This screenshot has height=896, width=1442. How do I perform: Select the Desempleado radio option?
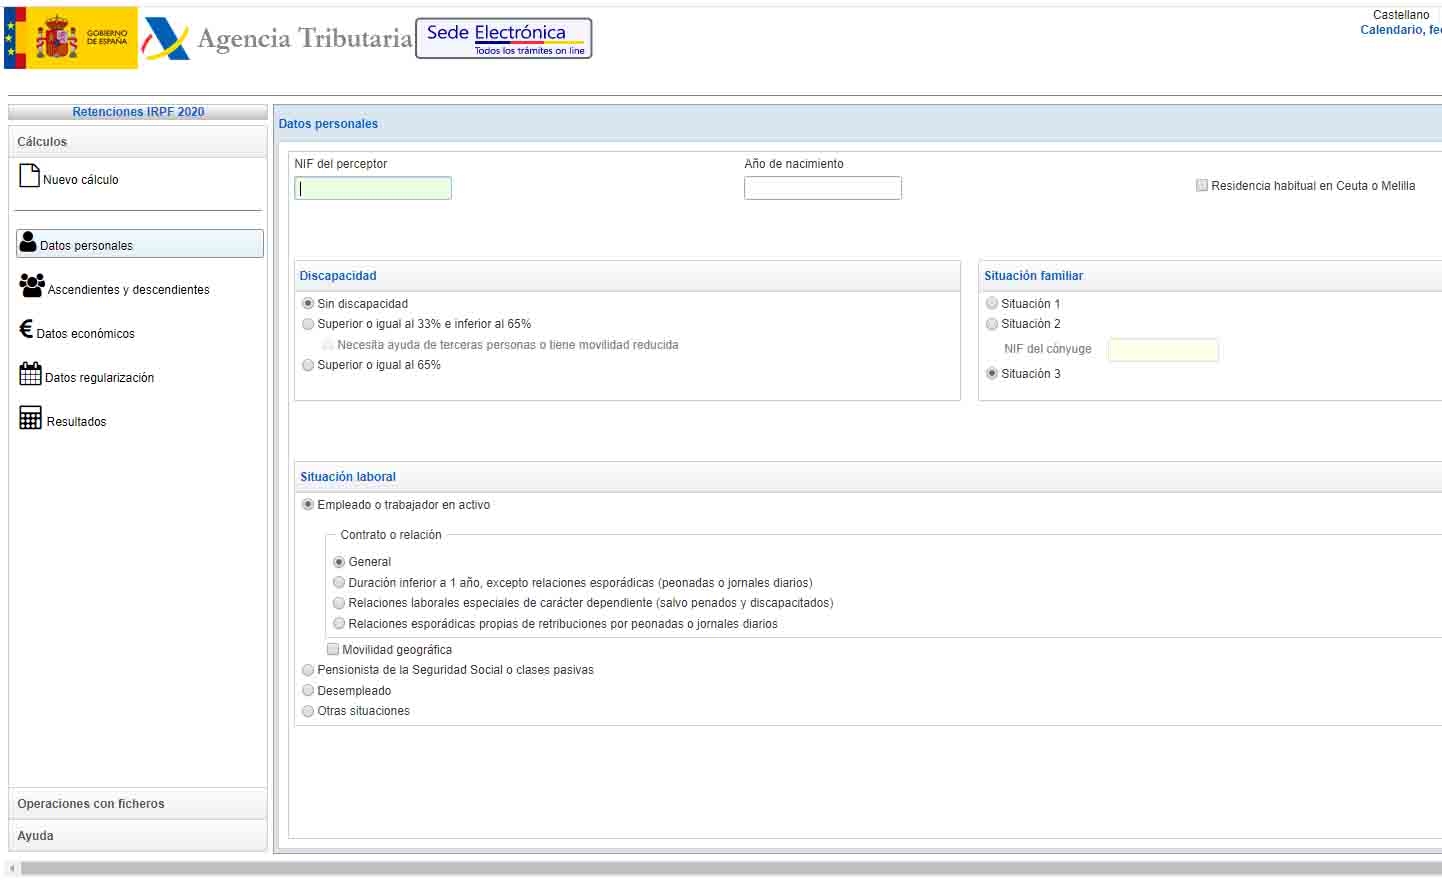point(308,691)
